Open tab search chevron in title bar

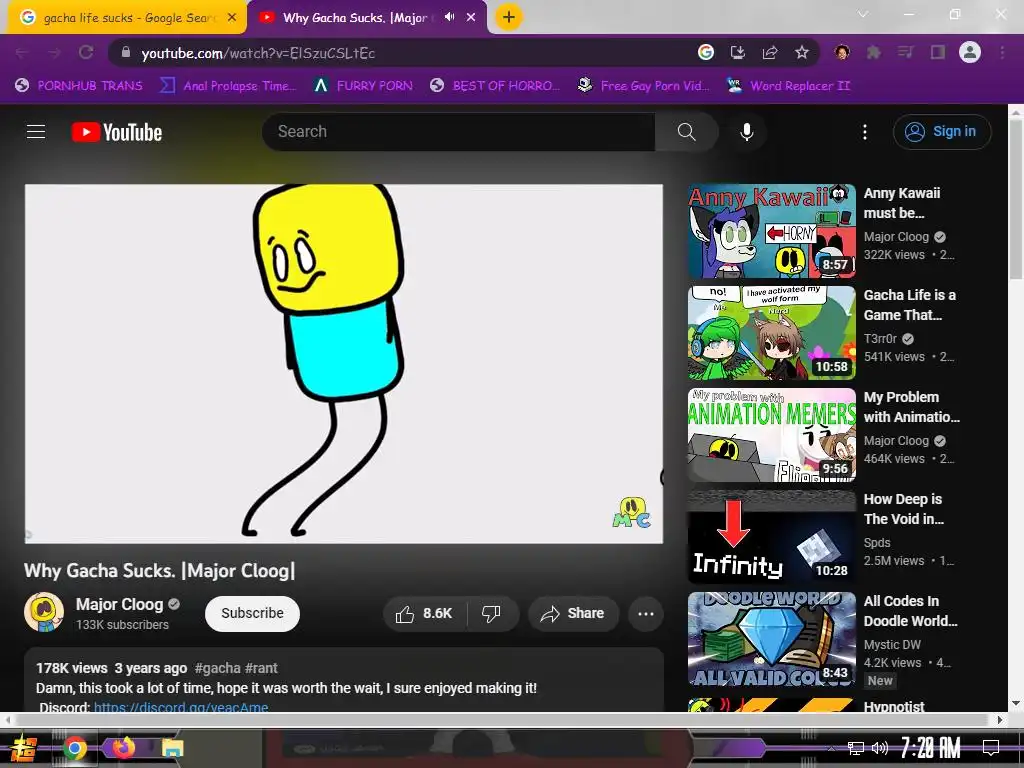point(863,14)
